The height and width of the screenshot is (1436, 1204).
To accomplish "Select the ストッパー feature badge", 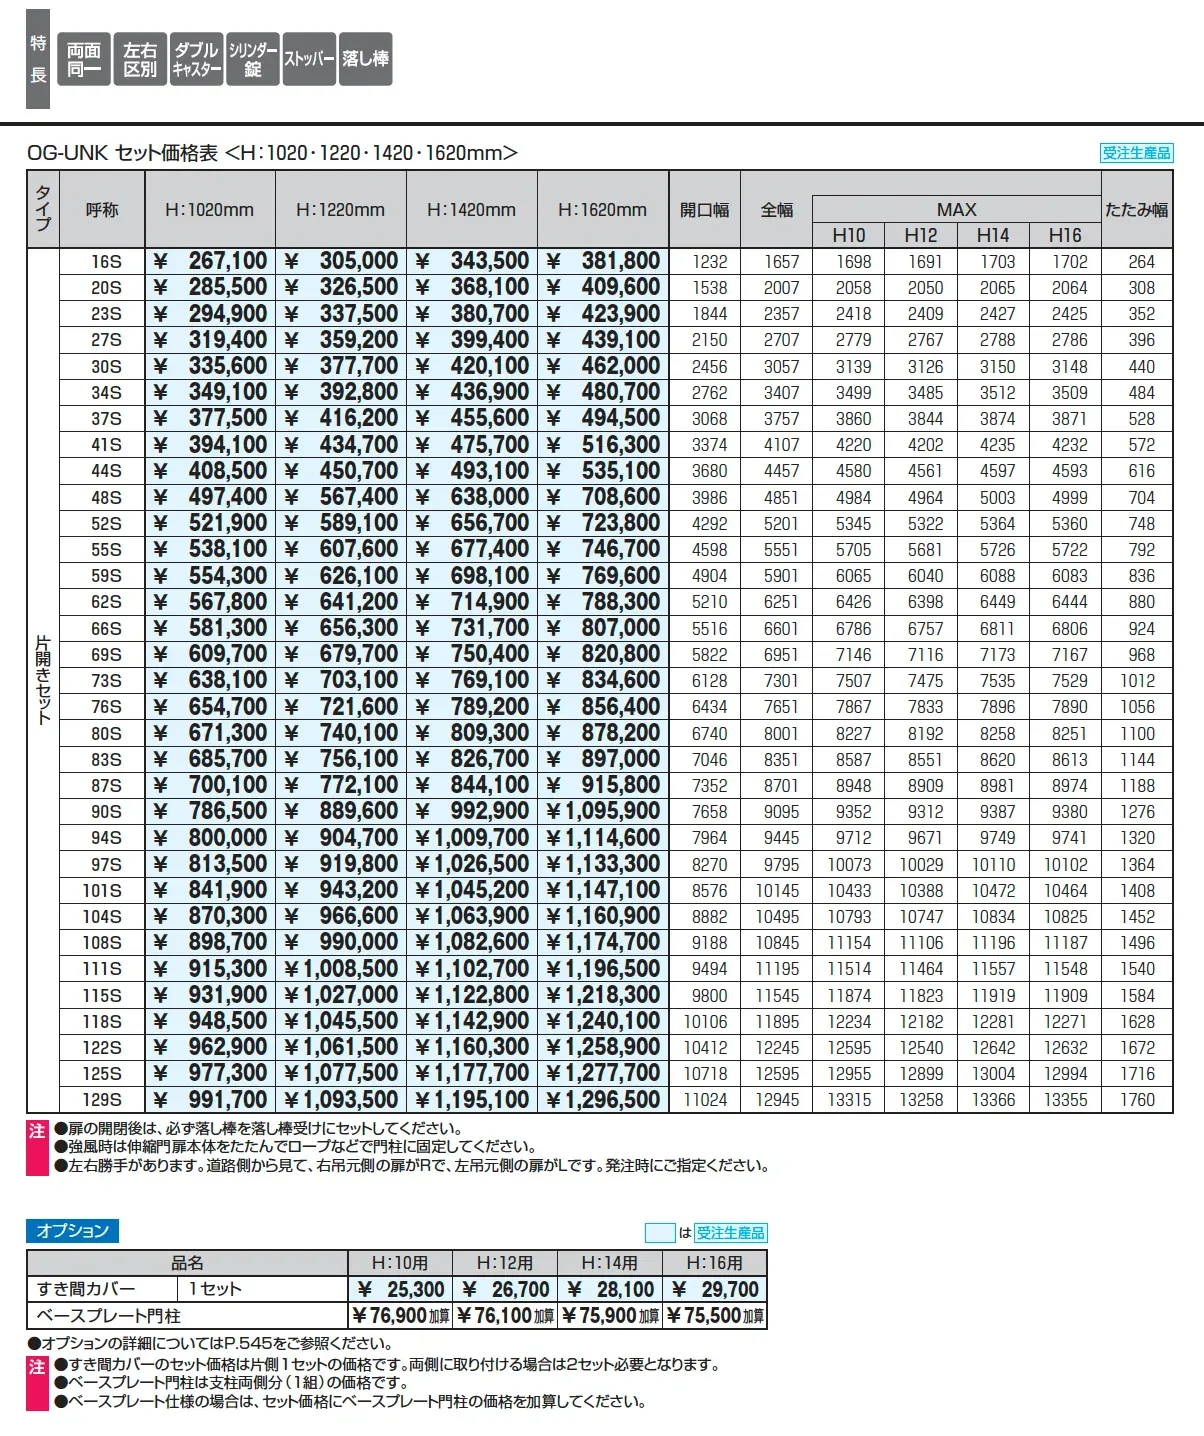I will tap(309, 59).
